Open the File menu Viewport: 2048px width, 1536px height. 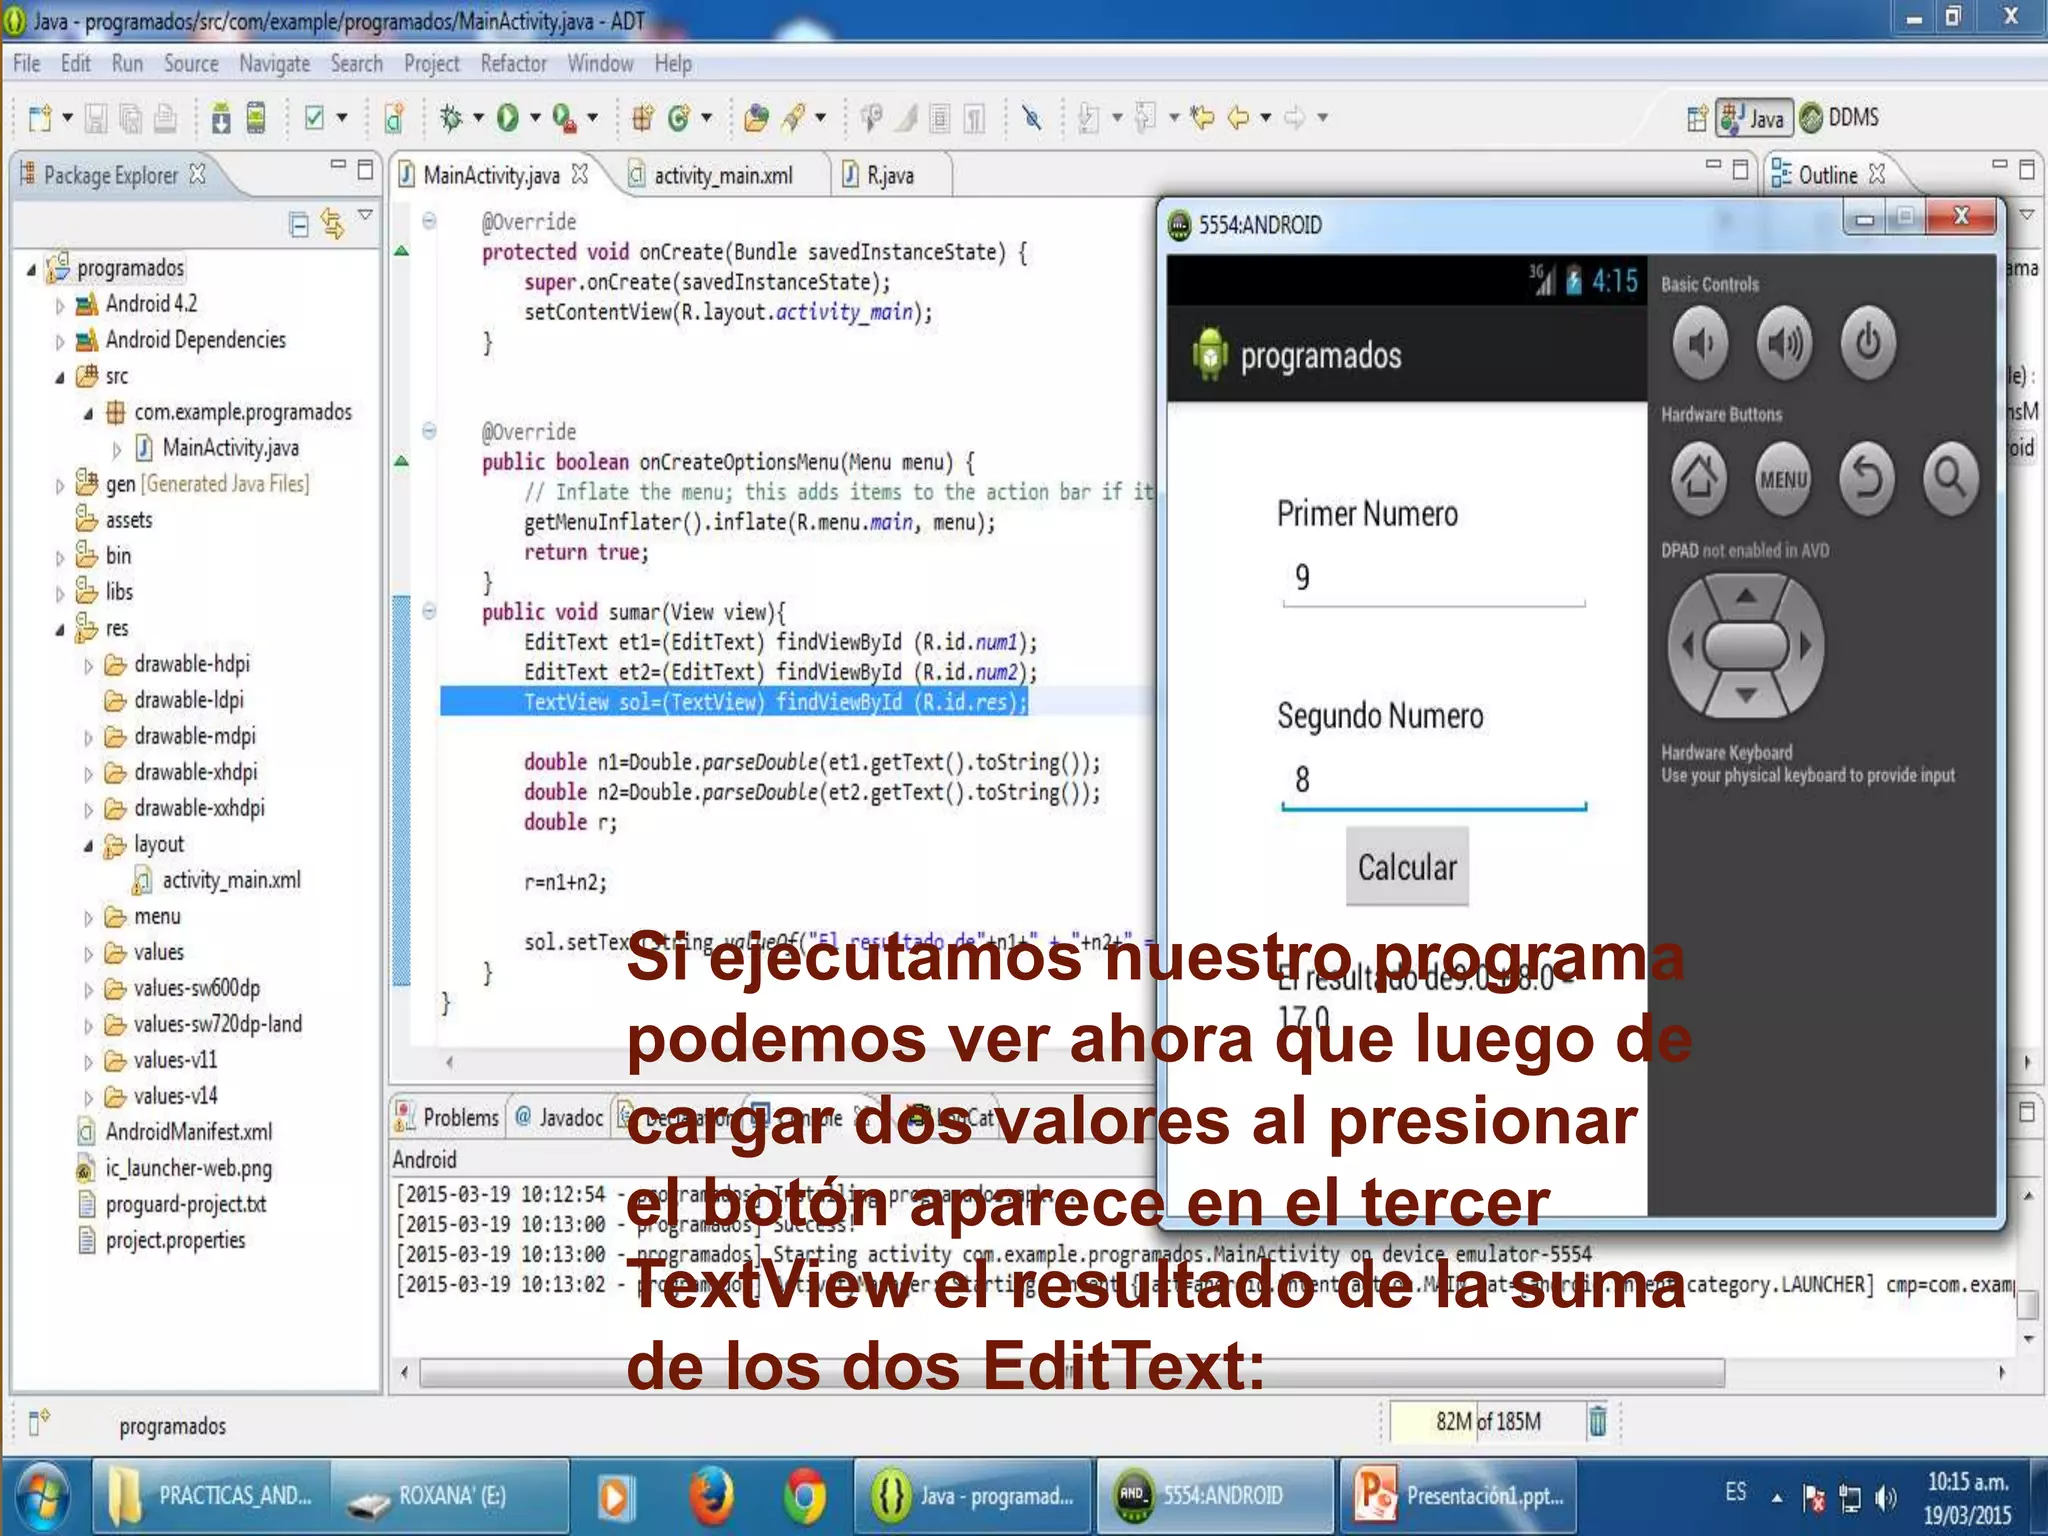point(27,64)
